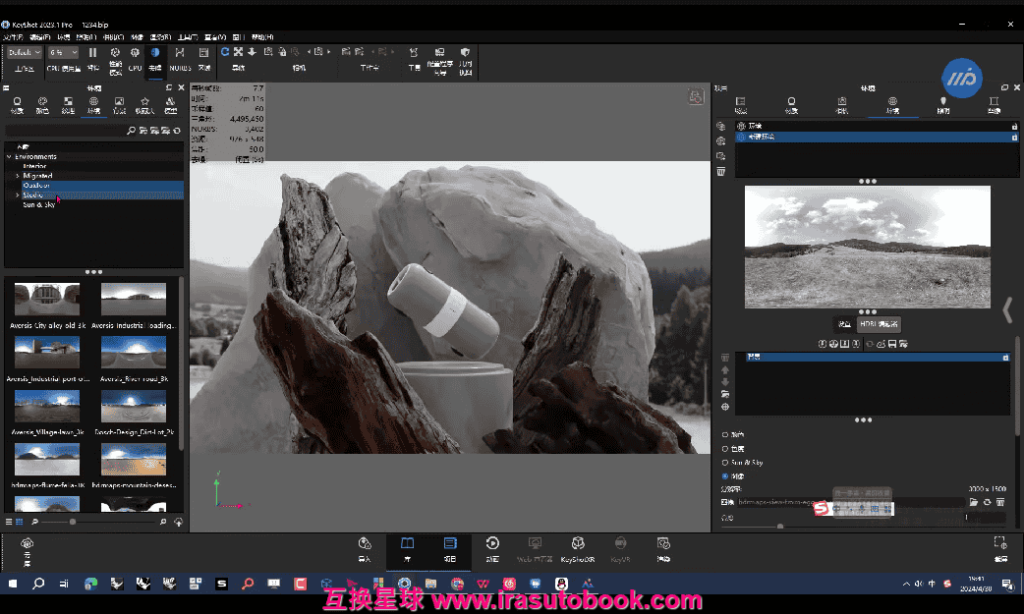Click the delete environment trash icon

721,171
